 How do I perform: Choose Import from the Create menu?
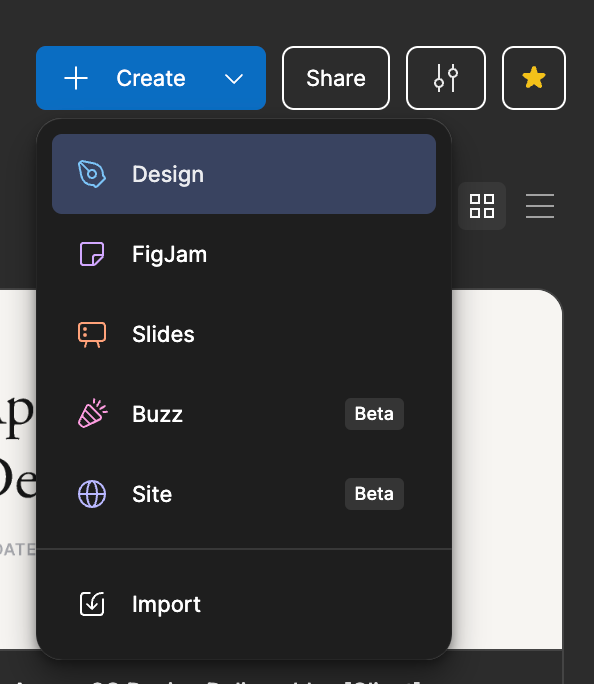pos(244,604)
